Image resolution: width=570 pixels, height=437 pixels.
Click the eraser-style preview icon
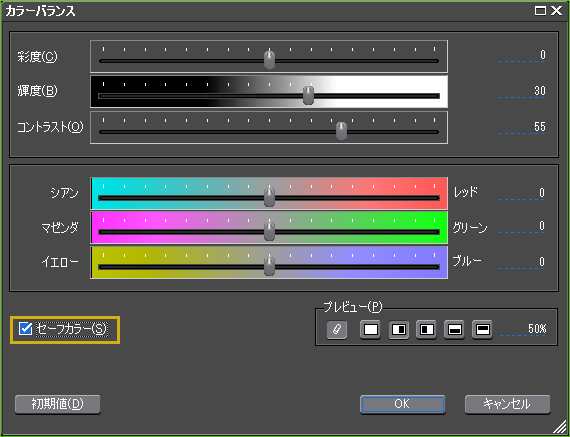pos(337,330)
